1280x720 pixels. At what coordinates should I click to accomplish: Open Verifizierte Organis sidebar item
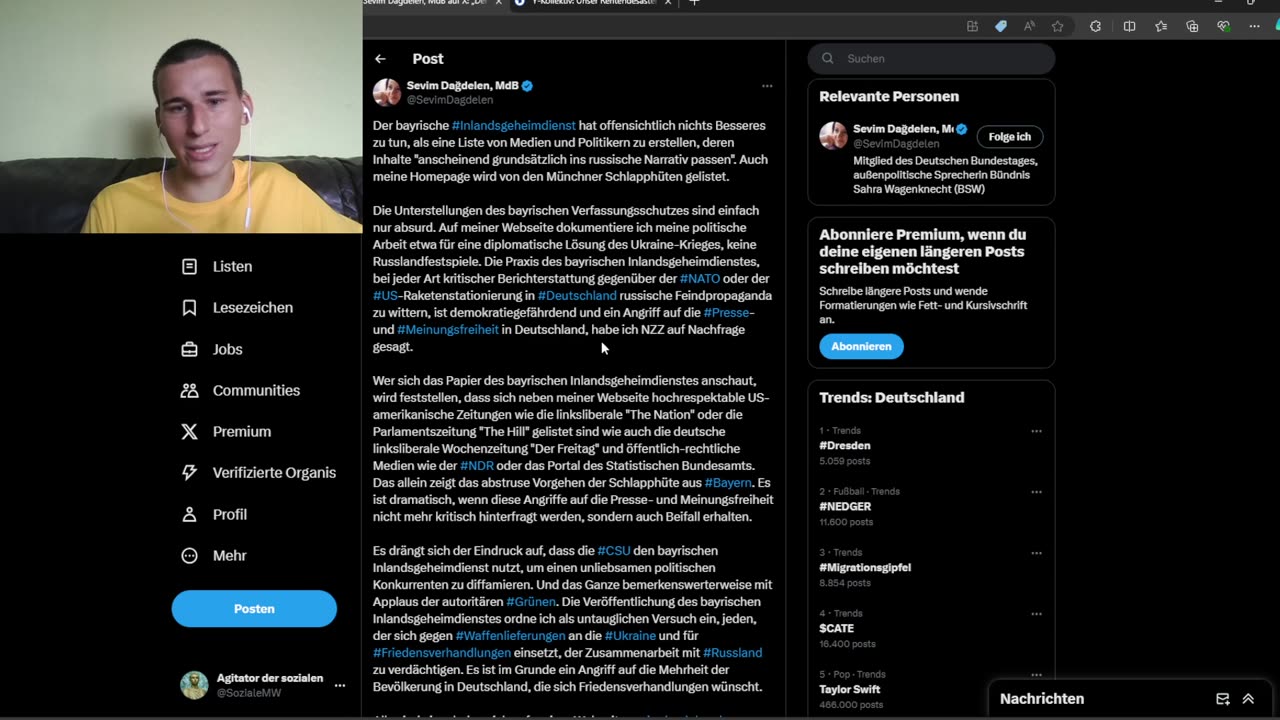pos(259,472)
